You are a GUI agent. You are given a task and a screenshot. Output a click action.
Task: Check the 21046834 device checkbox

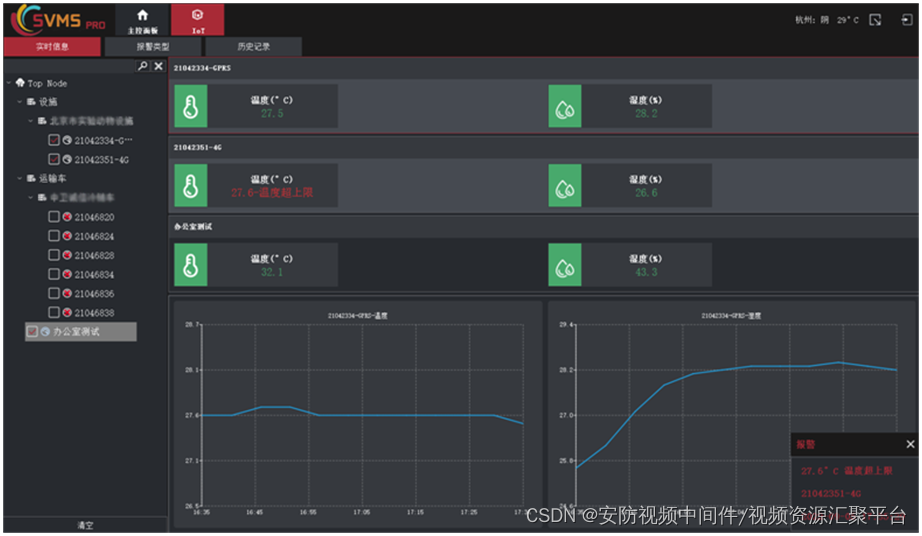pyautogui.click(x=54, y=274)
